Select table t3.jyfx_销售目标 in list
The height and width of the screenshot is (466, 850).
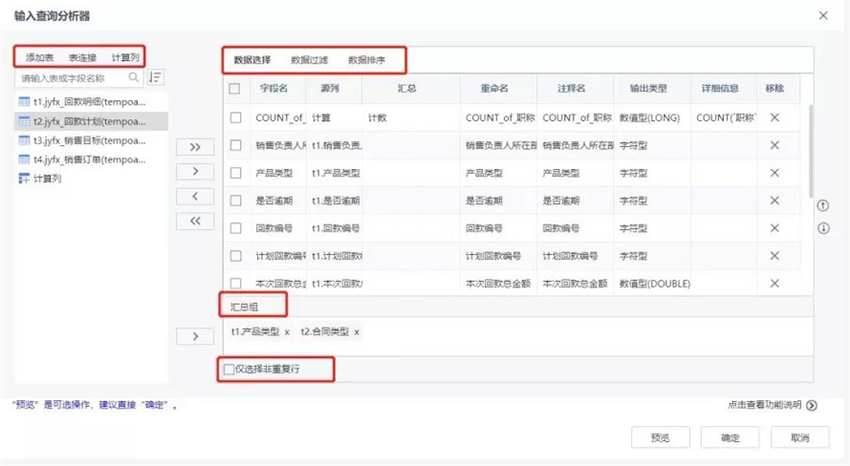[x=91, y=140]
